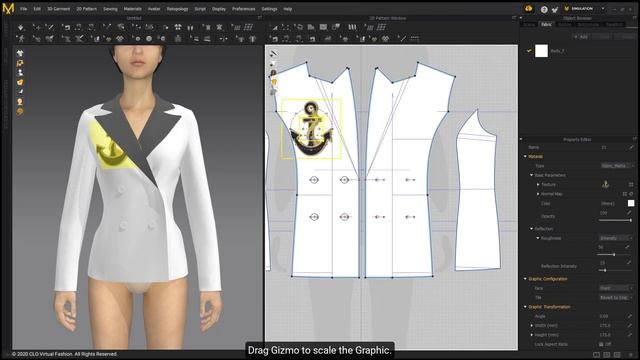This screenshot has width=640, height=360.
Task: Open the 3D Garment menu
Action: coord(58,9)
